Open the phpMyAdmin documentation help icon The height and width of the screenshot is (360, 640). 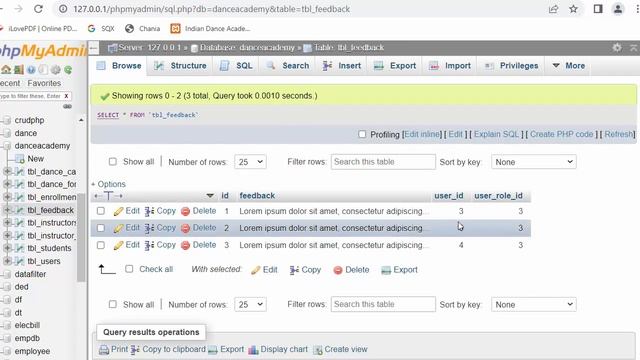pyautogui.click(x=31, y=70)
